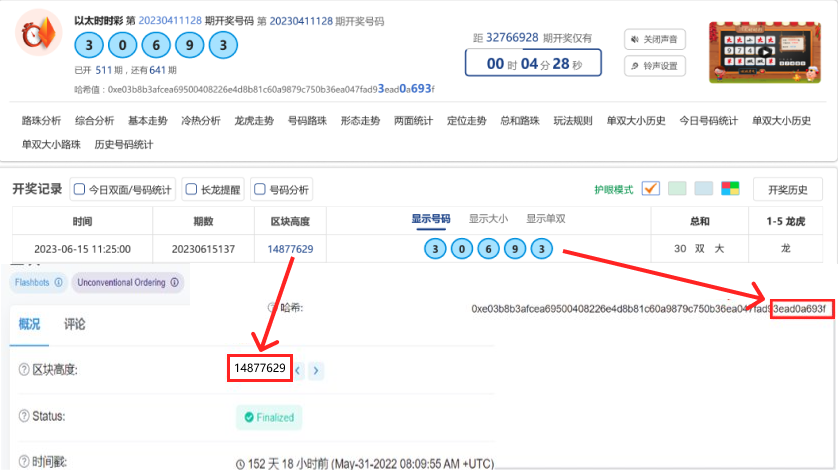The image size is (838, 471).
Task: Enable 今日双面/号码统计 checkbox
Action: coord(79,188)
